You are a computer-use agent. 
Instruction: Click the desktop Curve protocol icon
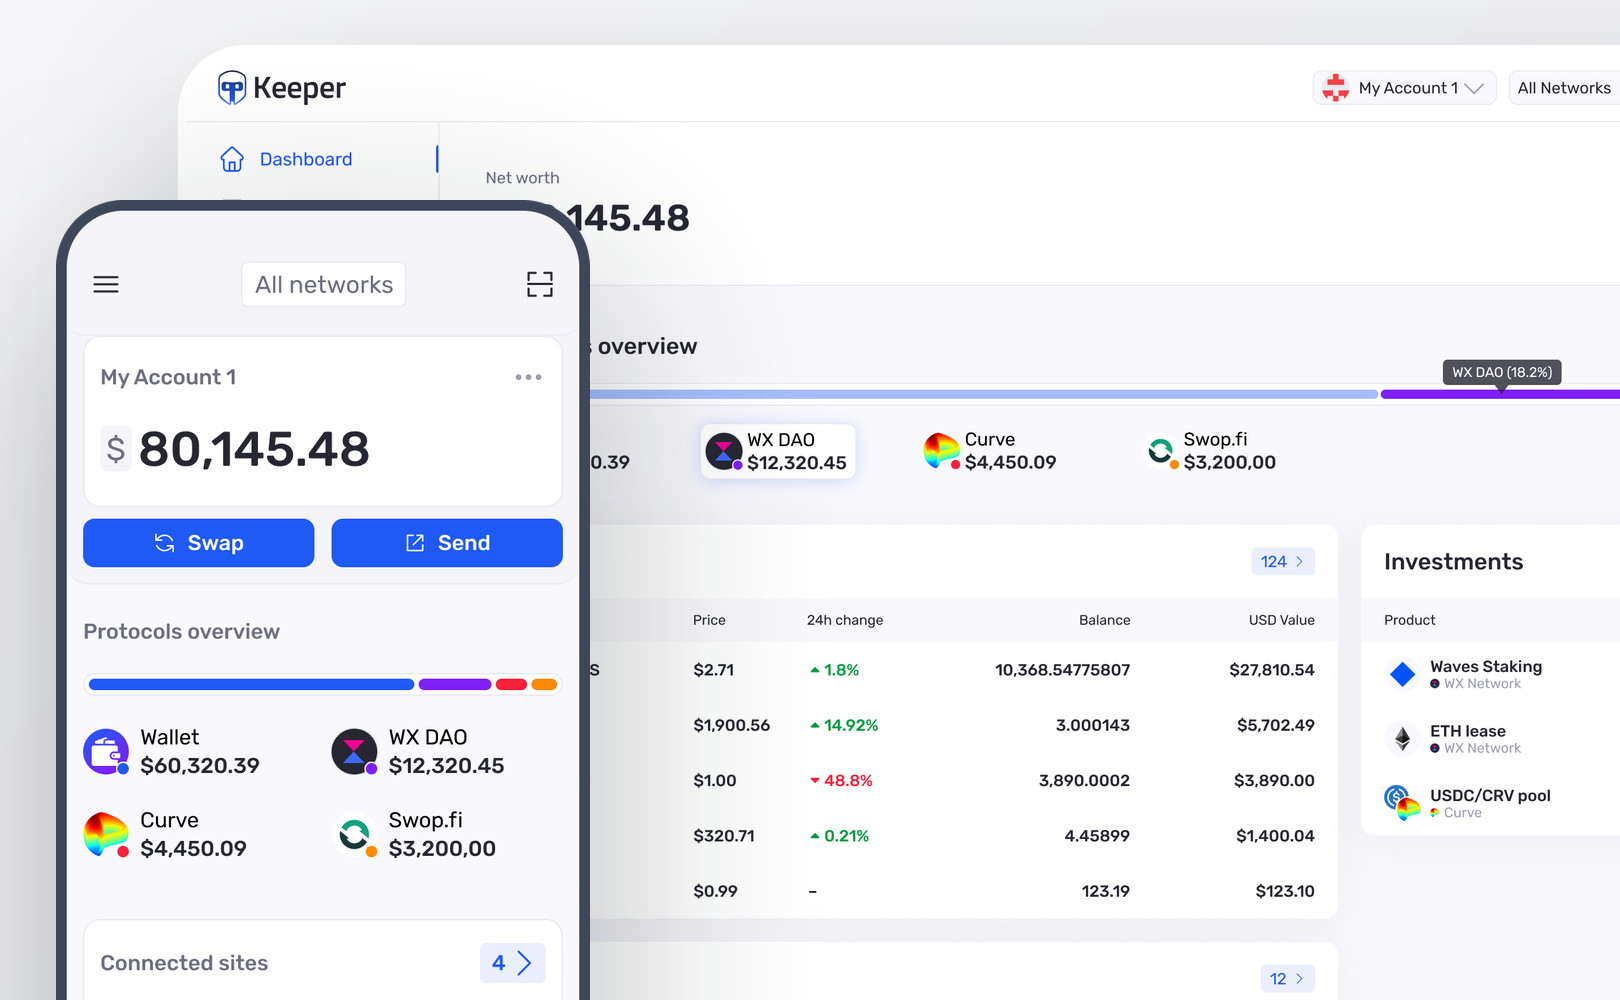[941, 451]
